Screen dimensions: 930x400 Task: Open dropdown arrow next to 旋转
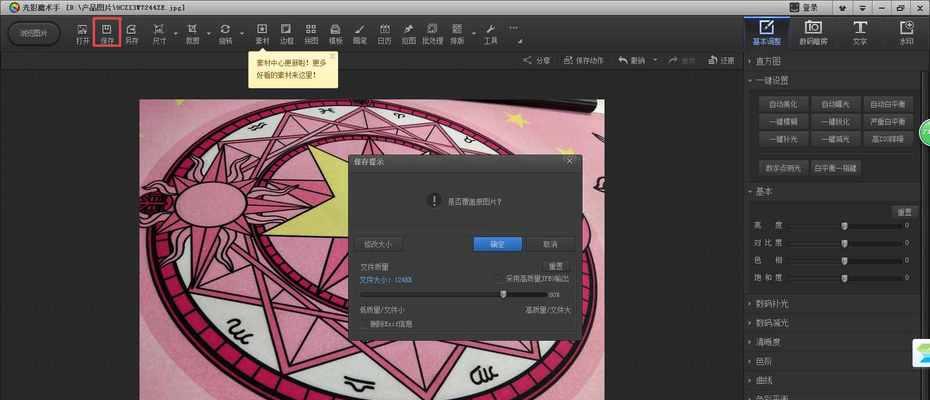pyautogui.click(x=242, y=33)
